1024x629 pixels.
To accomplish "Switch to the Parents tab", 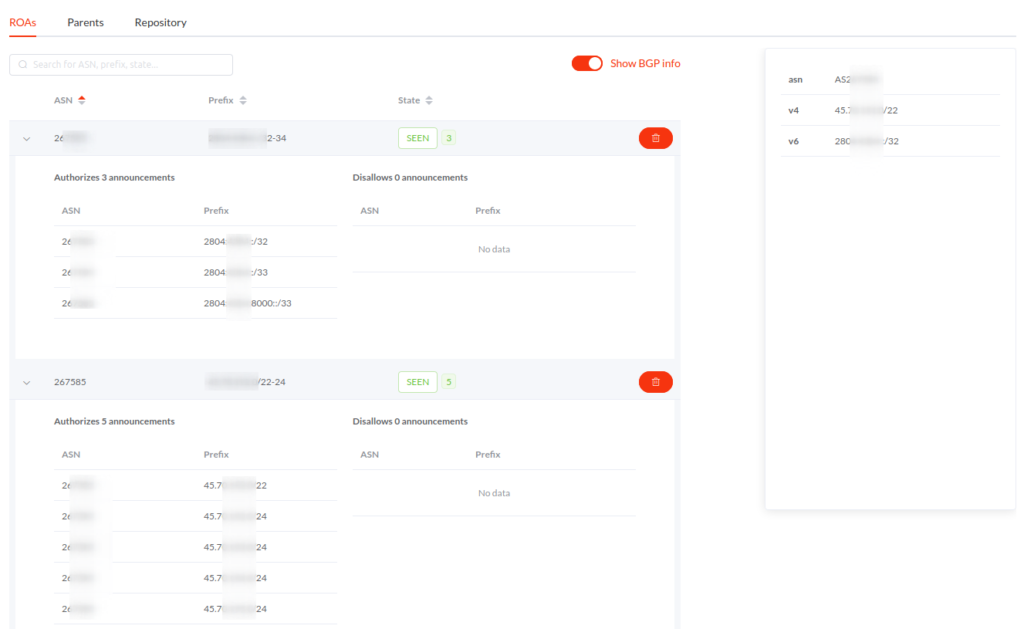I will (85, 21).
